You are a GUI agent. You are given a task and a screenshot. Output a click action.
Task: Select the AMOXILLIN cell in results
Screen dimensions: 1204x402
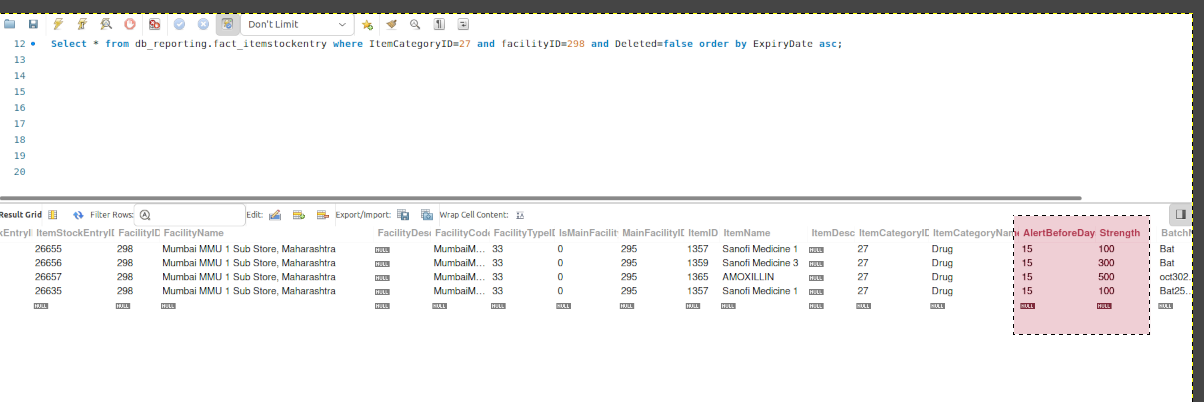click(749, 277)
